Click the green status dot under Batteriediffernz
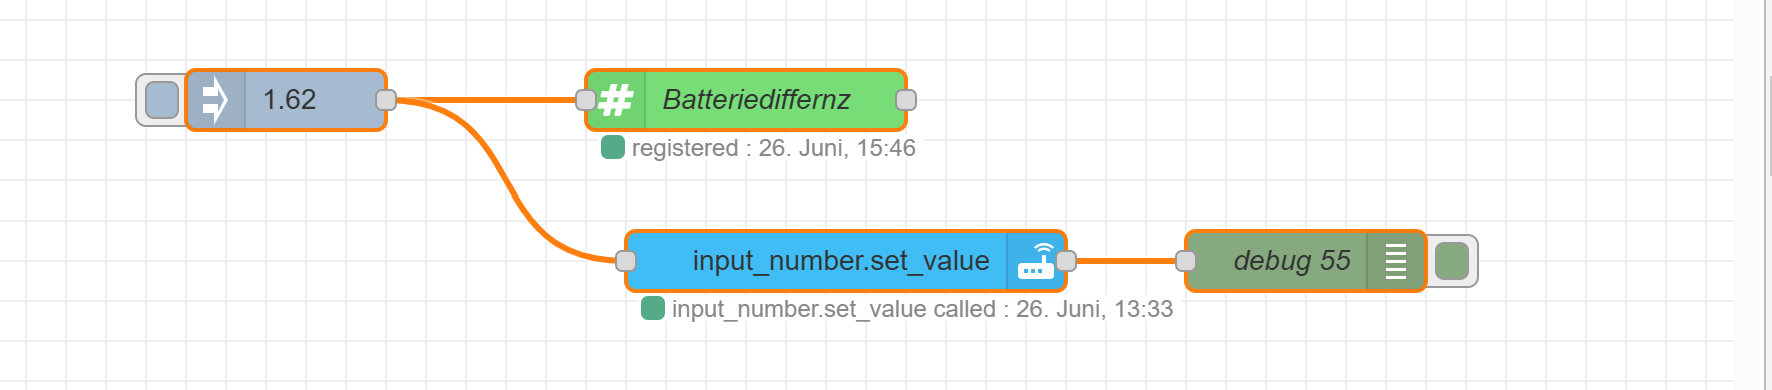 (x=613, y=148)
